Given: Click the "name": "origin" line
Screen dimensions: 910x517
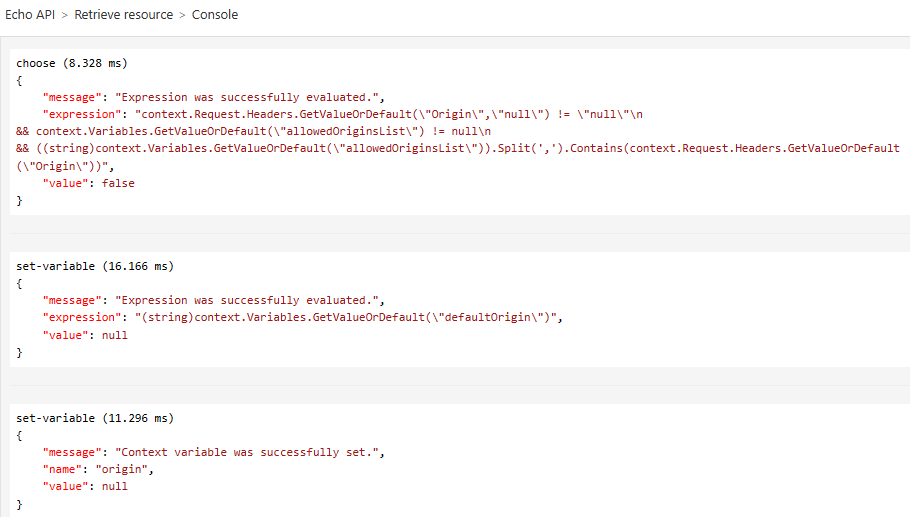Looking at the screenshot, I should click(98, 469).
